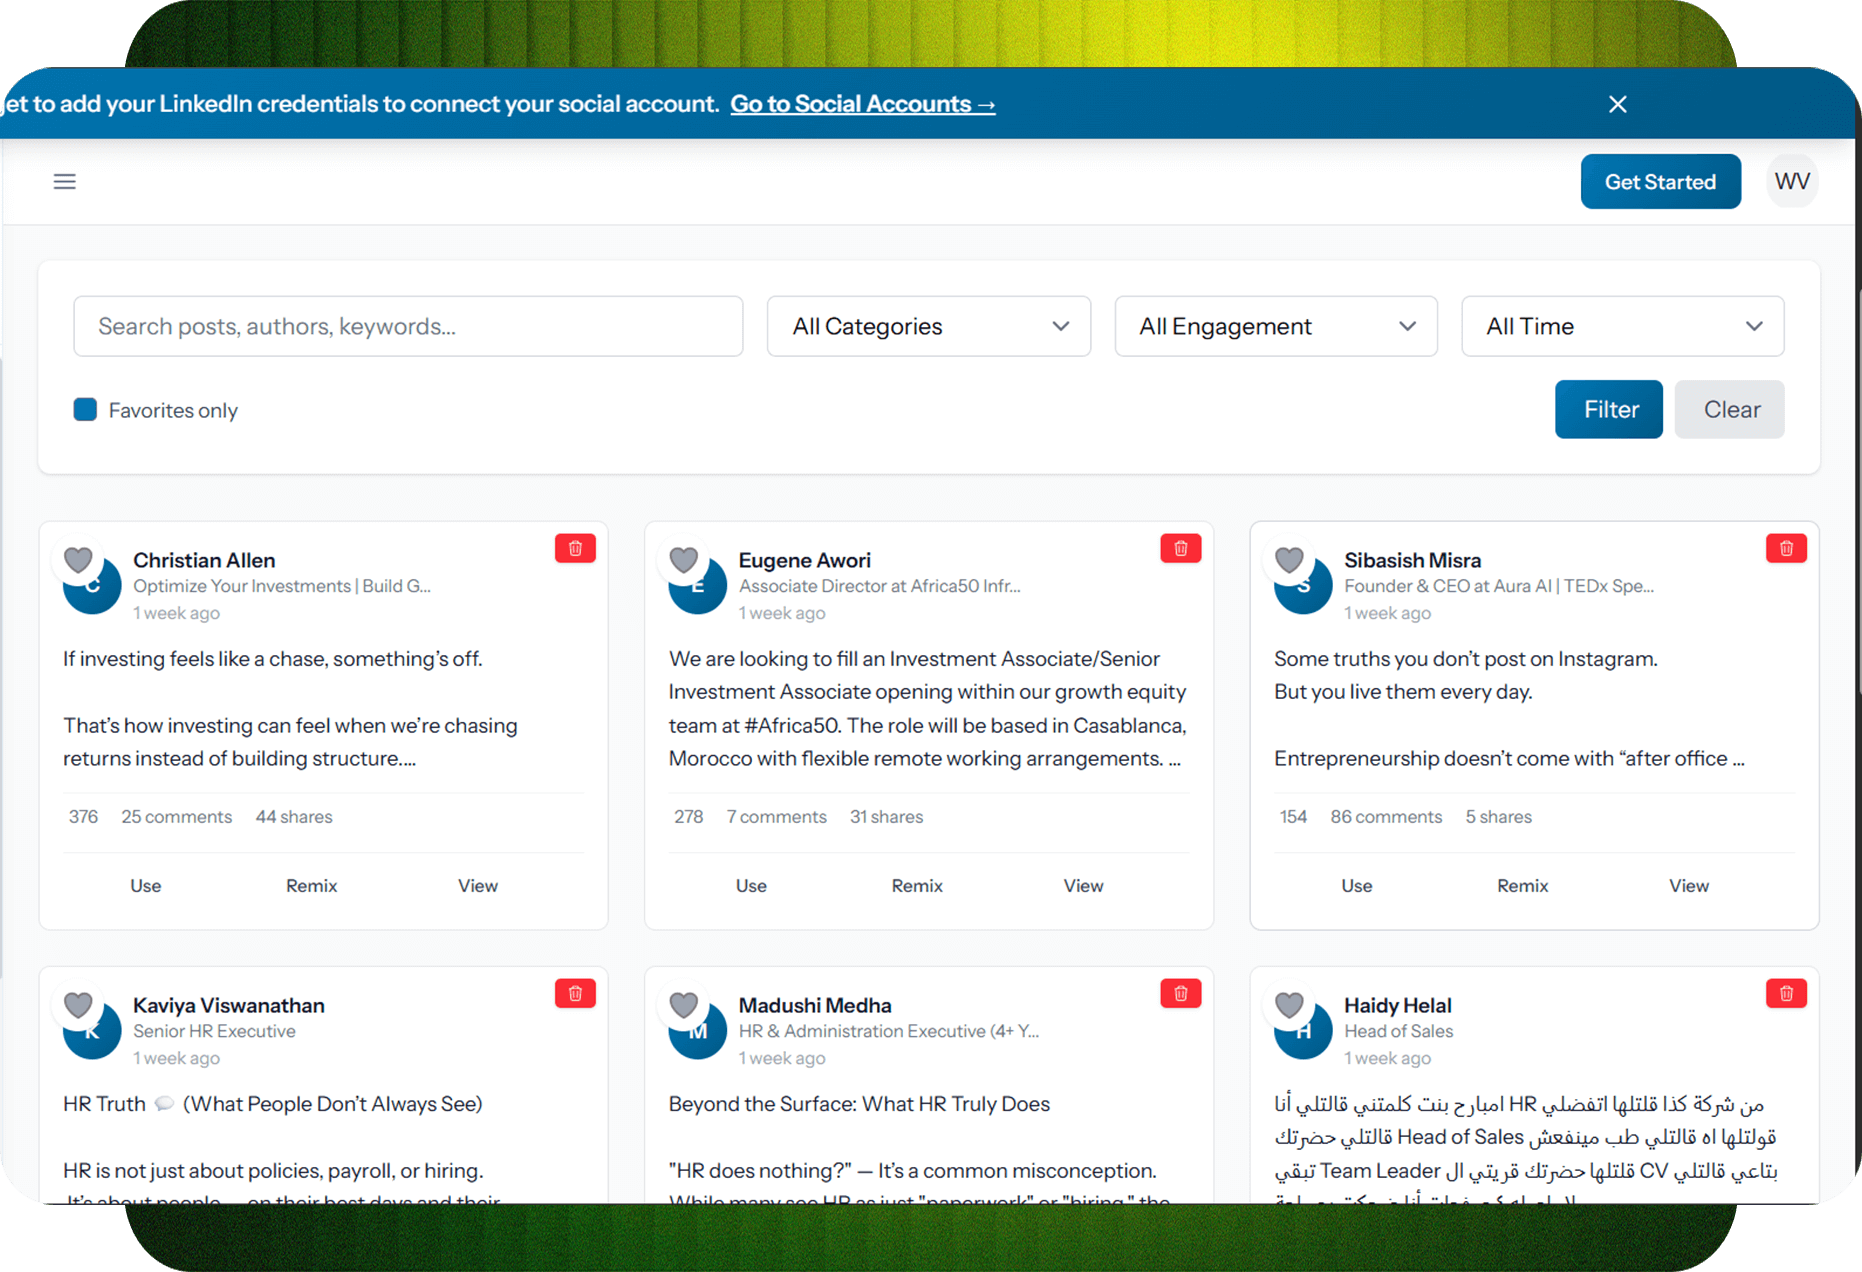Toggle the Favorites only checkbox
1862x1272 pixels.
click(x=86, y=410)
